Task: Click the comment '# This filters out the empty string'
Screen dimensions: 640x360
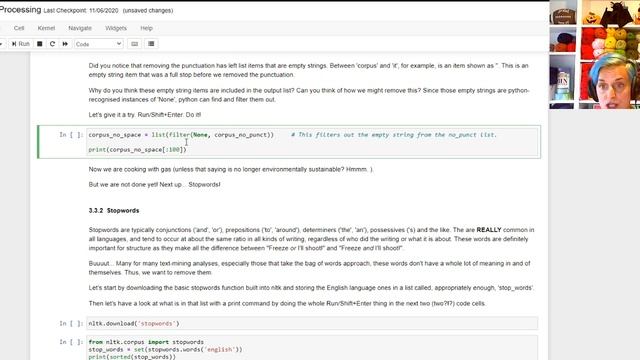Action: [394, 135]
